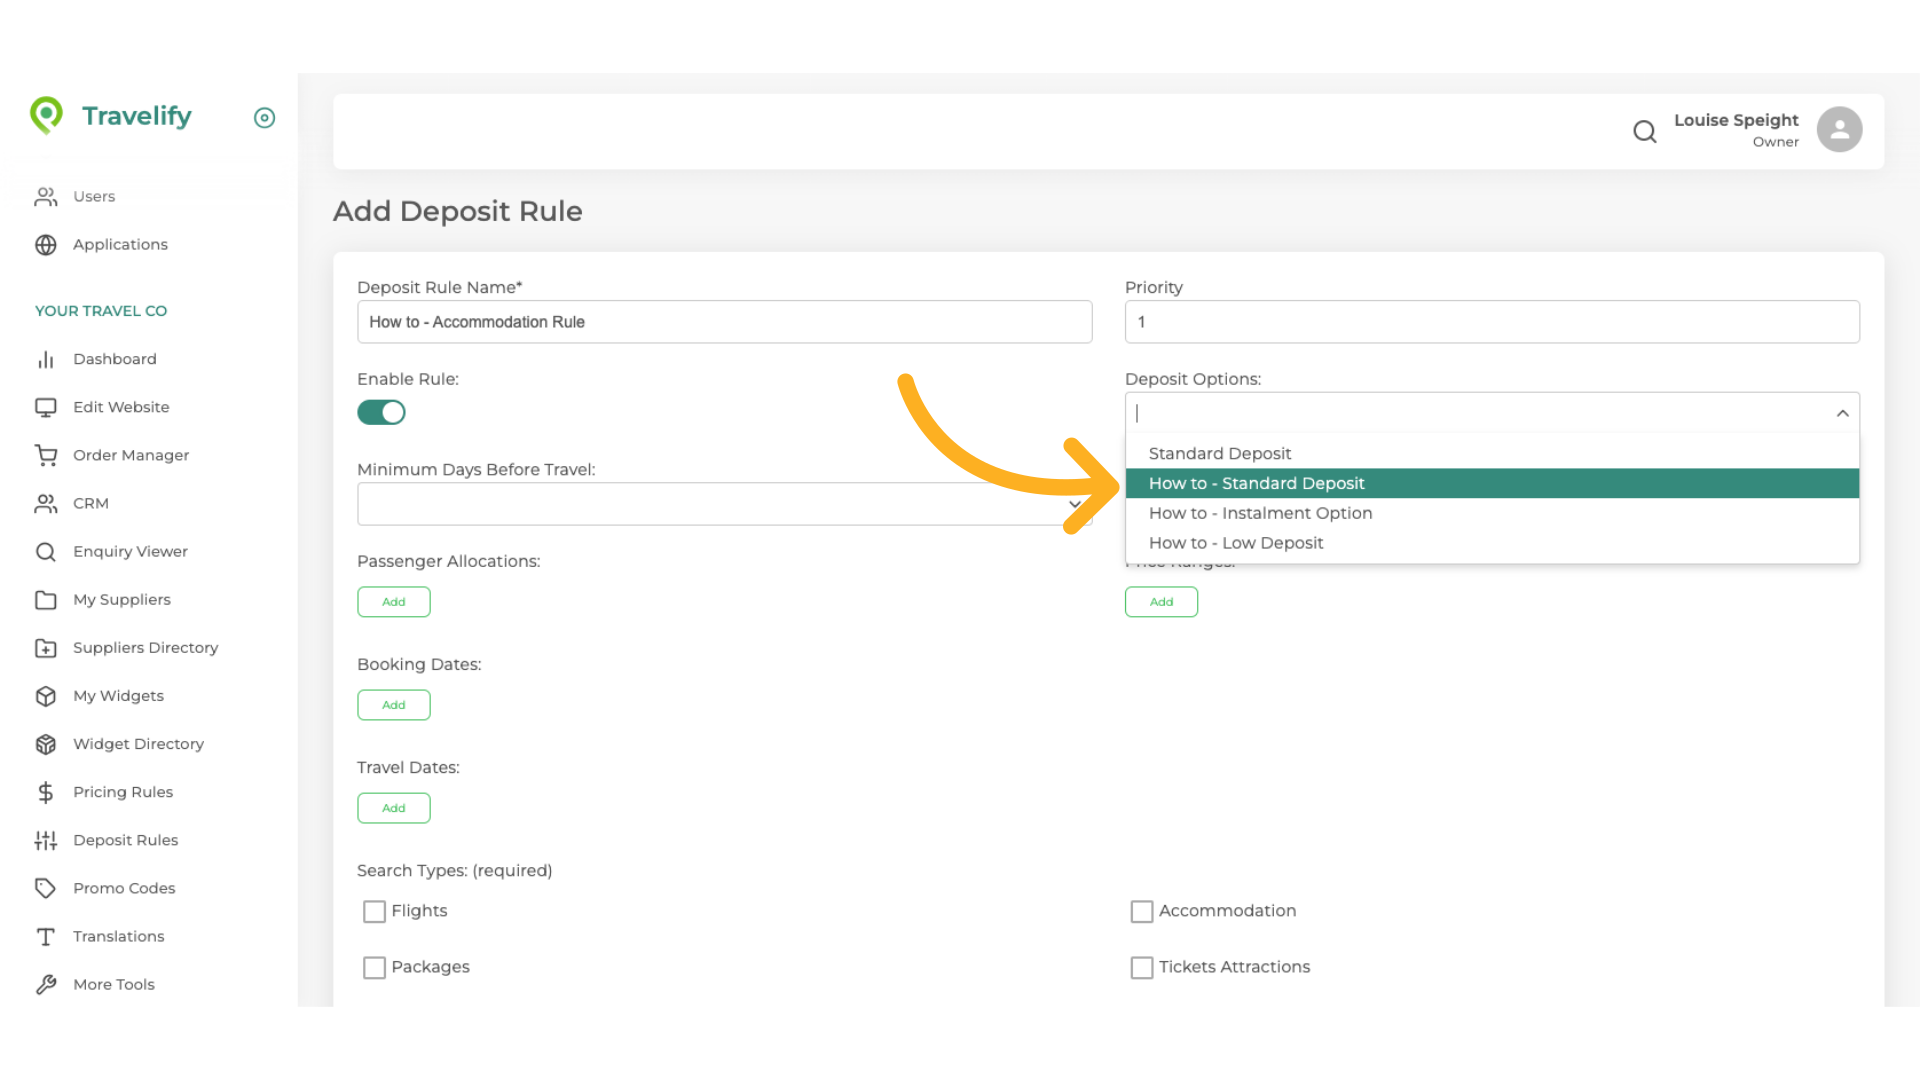Select the Order Manager sidebar icon
Screen dimensions: 1920x1080
point(46,455)
